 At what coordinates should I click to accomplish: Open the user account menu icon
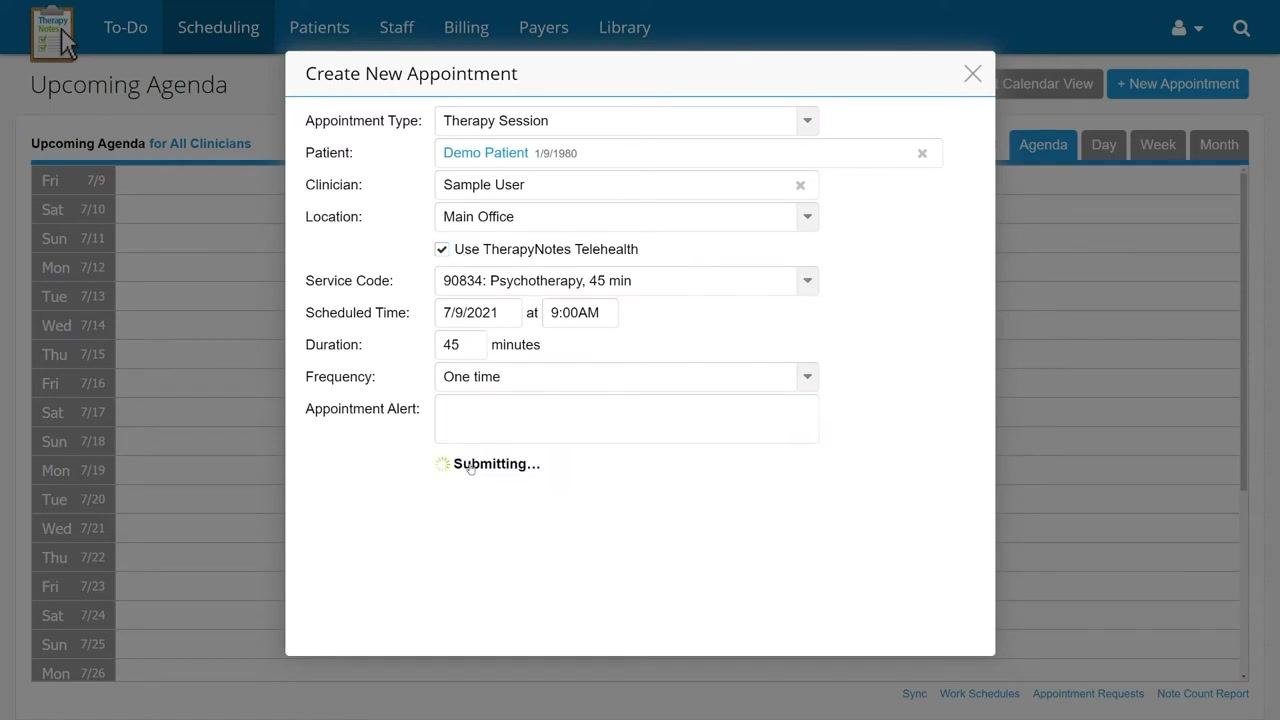pos(1187,28)
